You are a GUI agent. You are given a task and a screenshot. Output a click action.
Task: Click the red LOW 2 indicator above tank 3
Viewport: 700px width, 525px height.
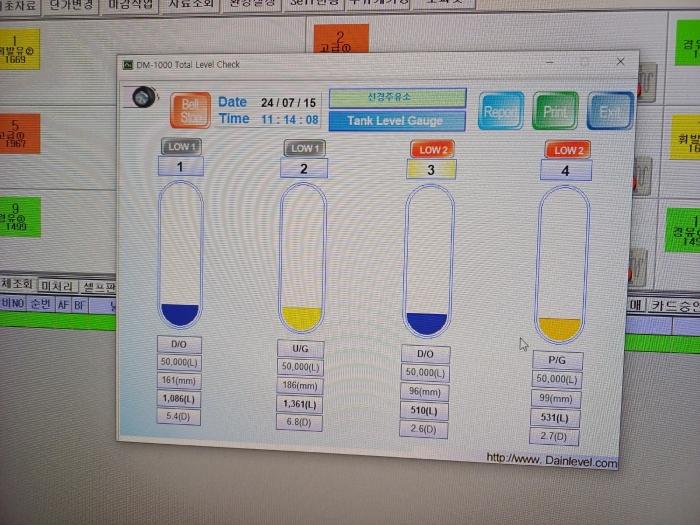pyautogui.click(x=433, y=150)
